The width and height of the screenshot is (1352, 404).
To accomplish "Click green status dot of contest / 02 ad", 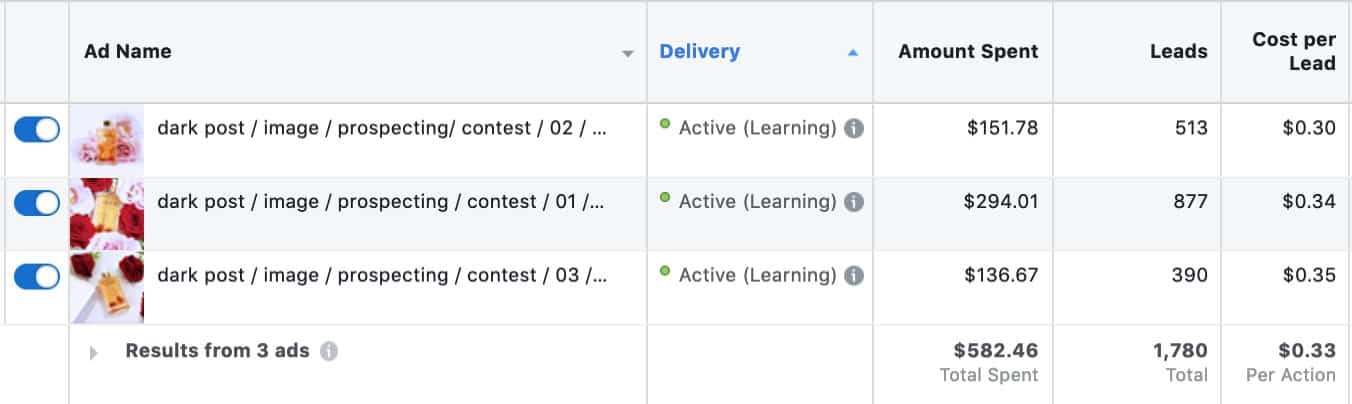I will (665, 125).
